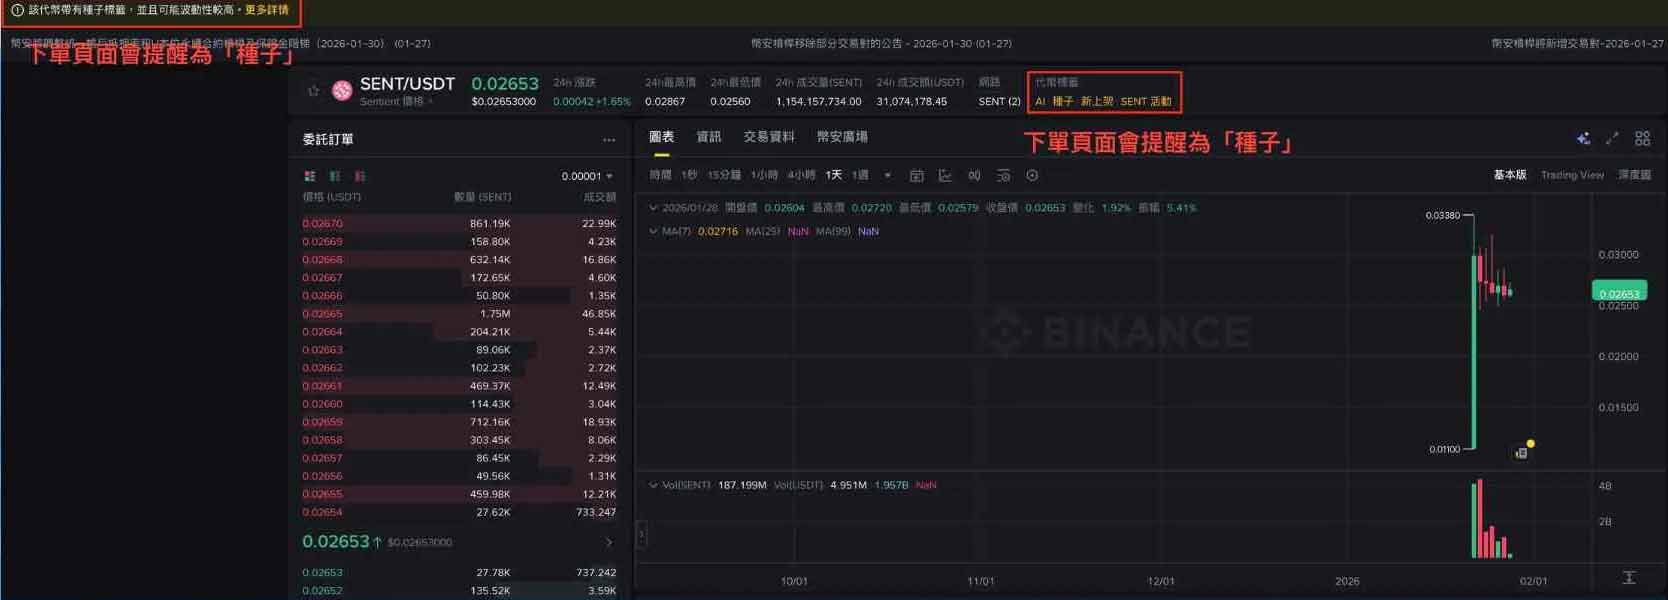The image size is (1668, 600).
Task: Click the SENT/USDT pair name
Action: tap(407, 84)
